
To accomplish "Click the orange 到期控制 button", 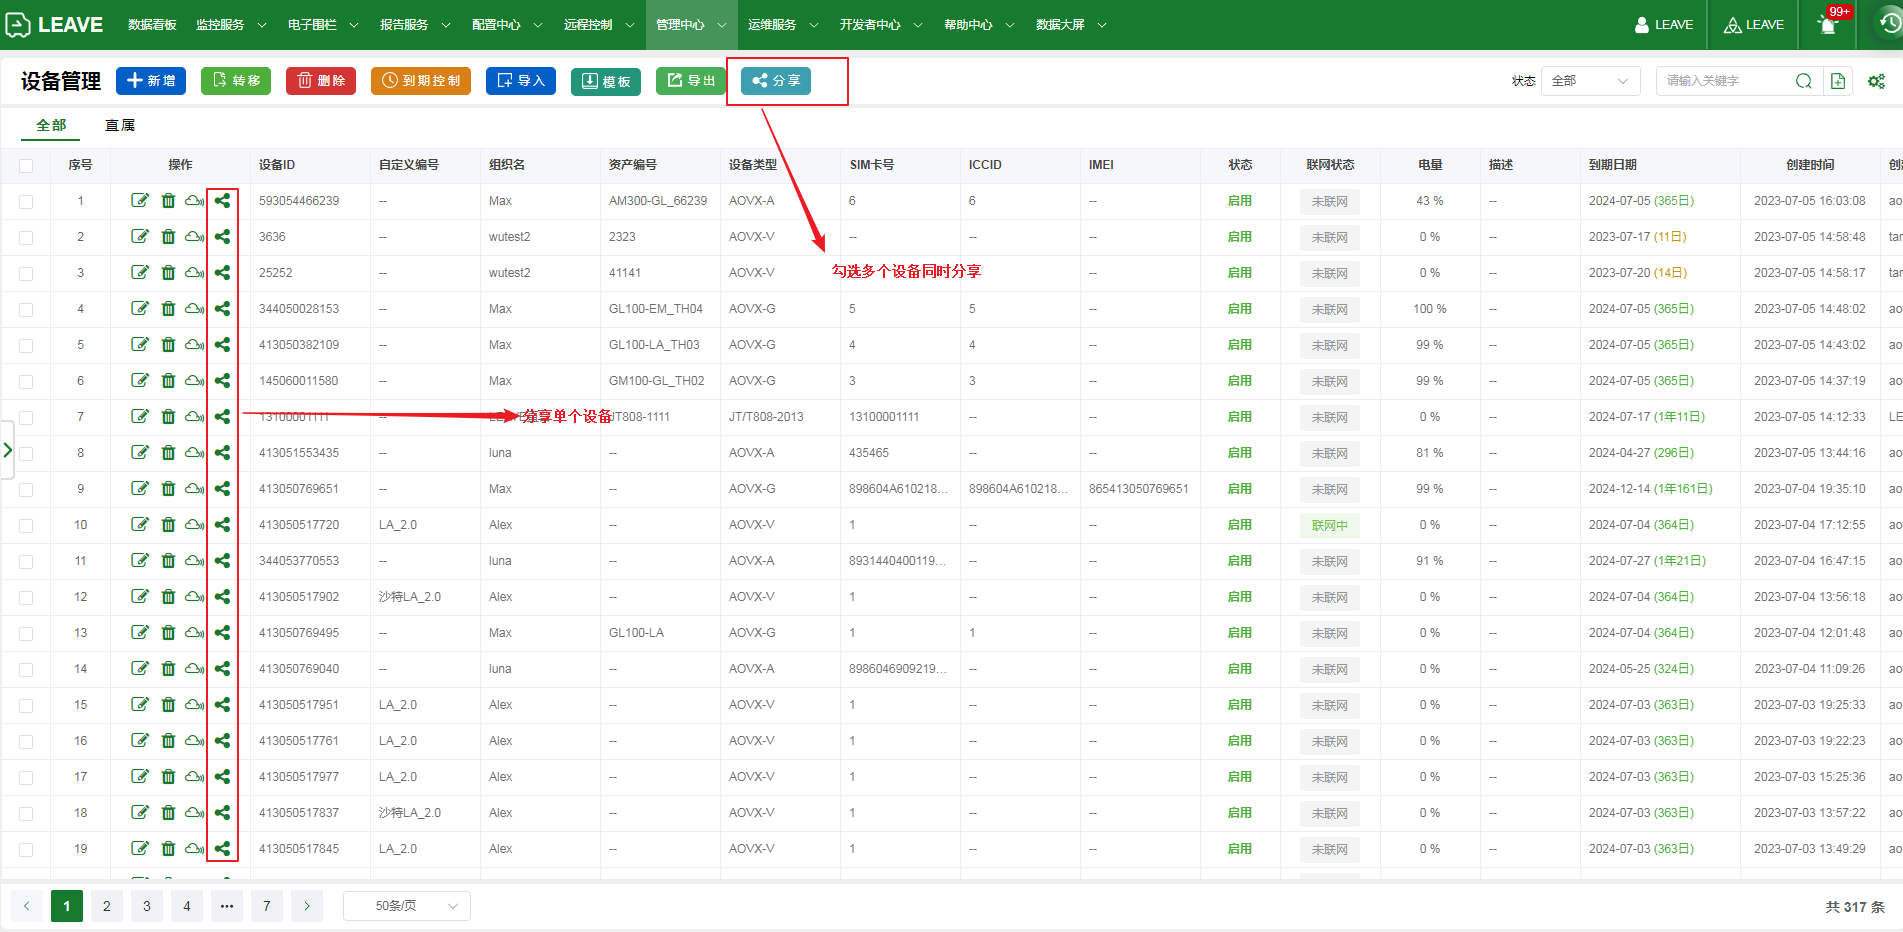I will (x=421, y=81).
